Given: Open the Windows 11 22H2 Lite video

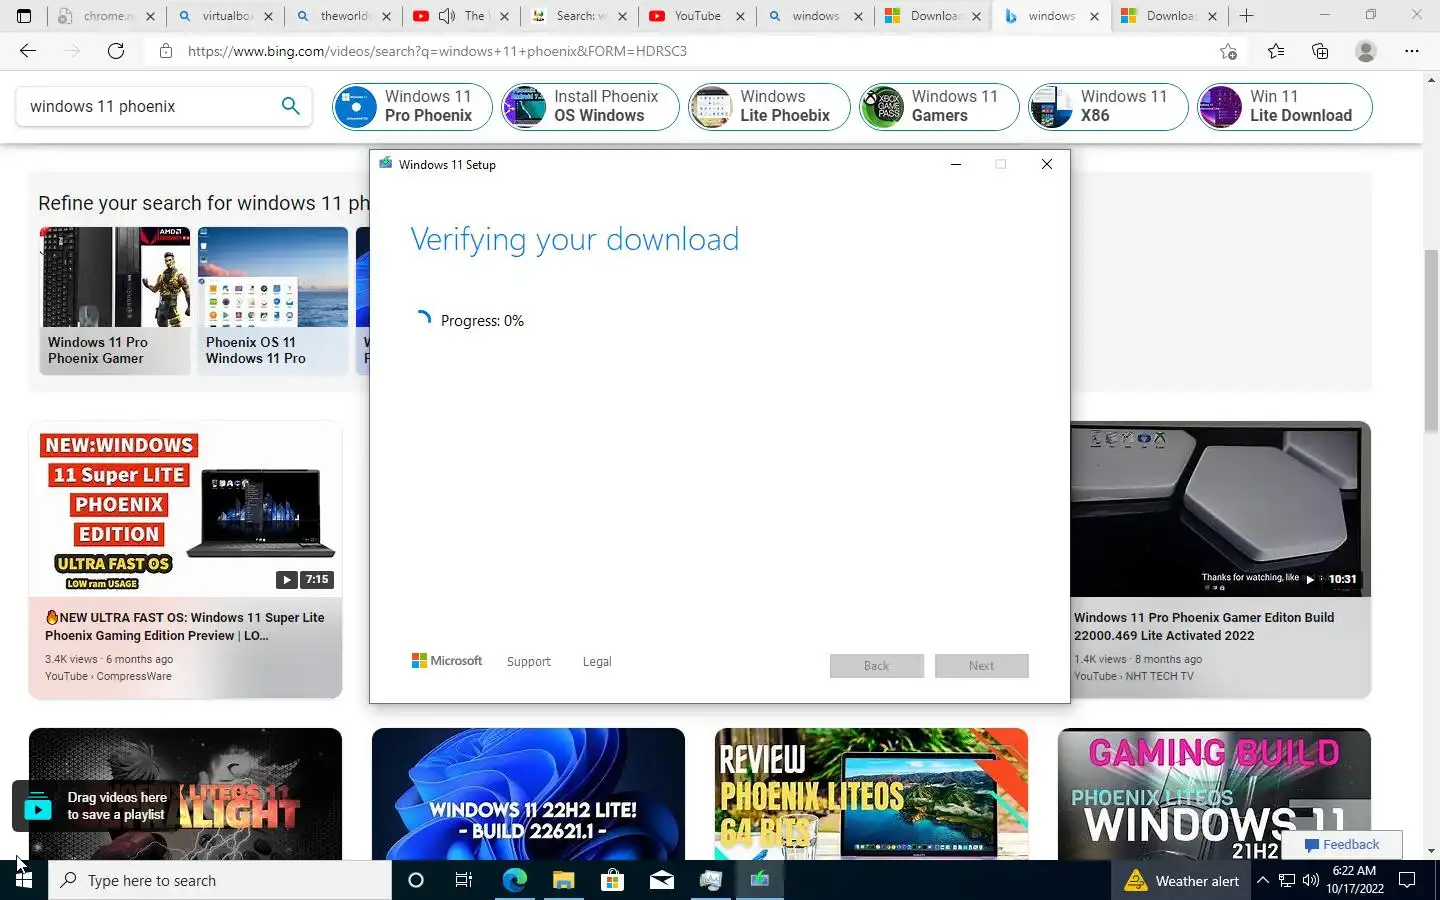Looking at the screenshot, I should tap(528, 794).
